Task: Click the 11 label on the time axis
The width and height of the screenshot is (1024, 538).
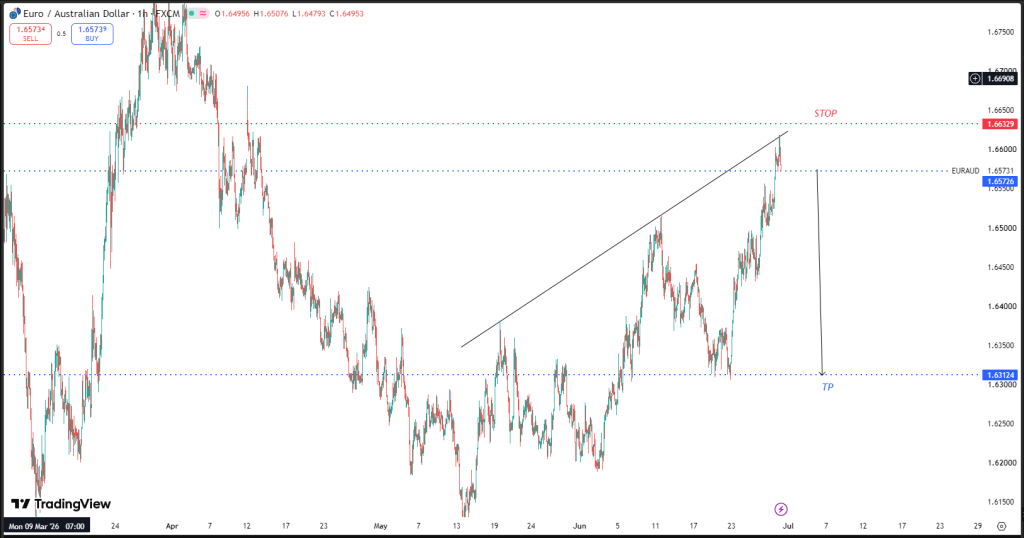Action: (655, 526)
